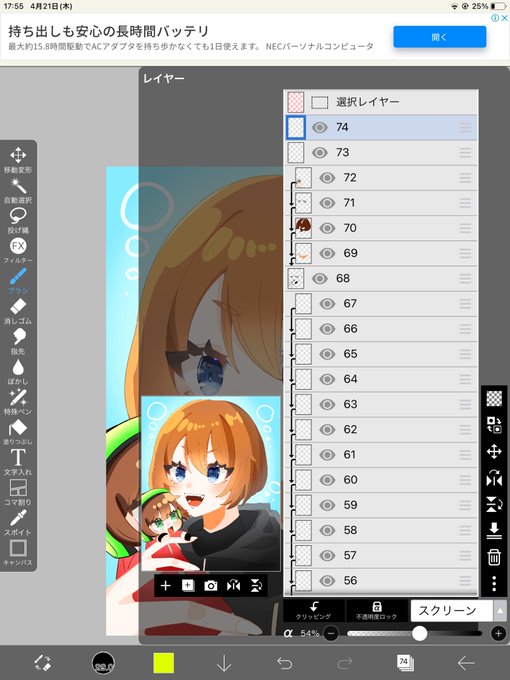Select the Move/Transform tool

pyautogui.click(x=18, y=159)
